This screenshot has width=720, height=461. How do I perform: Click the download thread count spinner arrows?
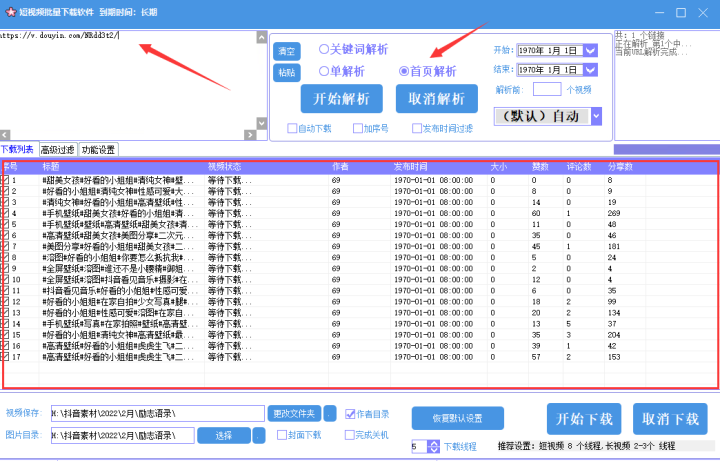[433, 446]
